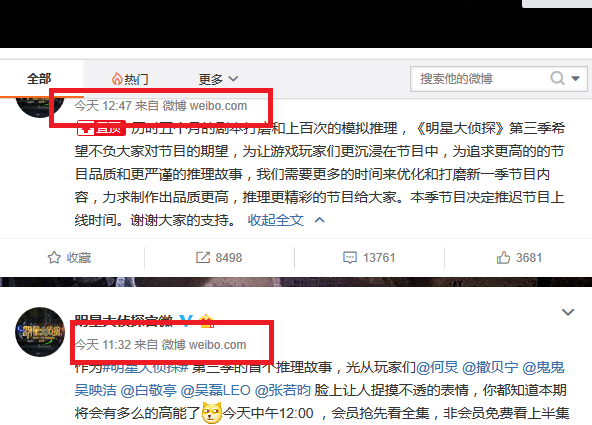Click the 明星大侦探 profile avatar thumbnail
This screenshot has height=425, width=592.
coord(40,332)
